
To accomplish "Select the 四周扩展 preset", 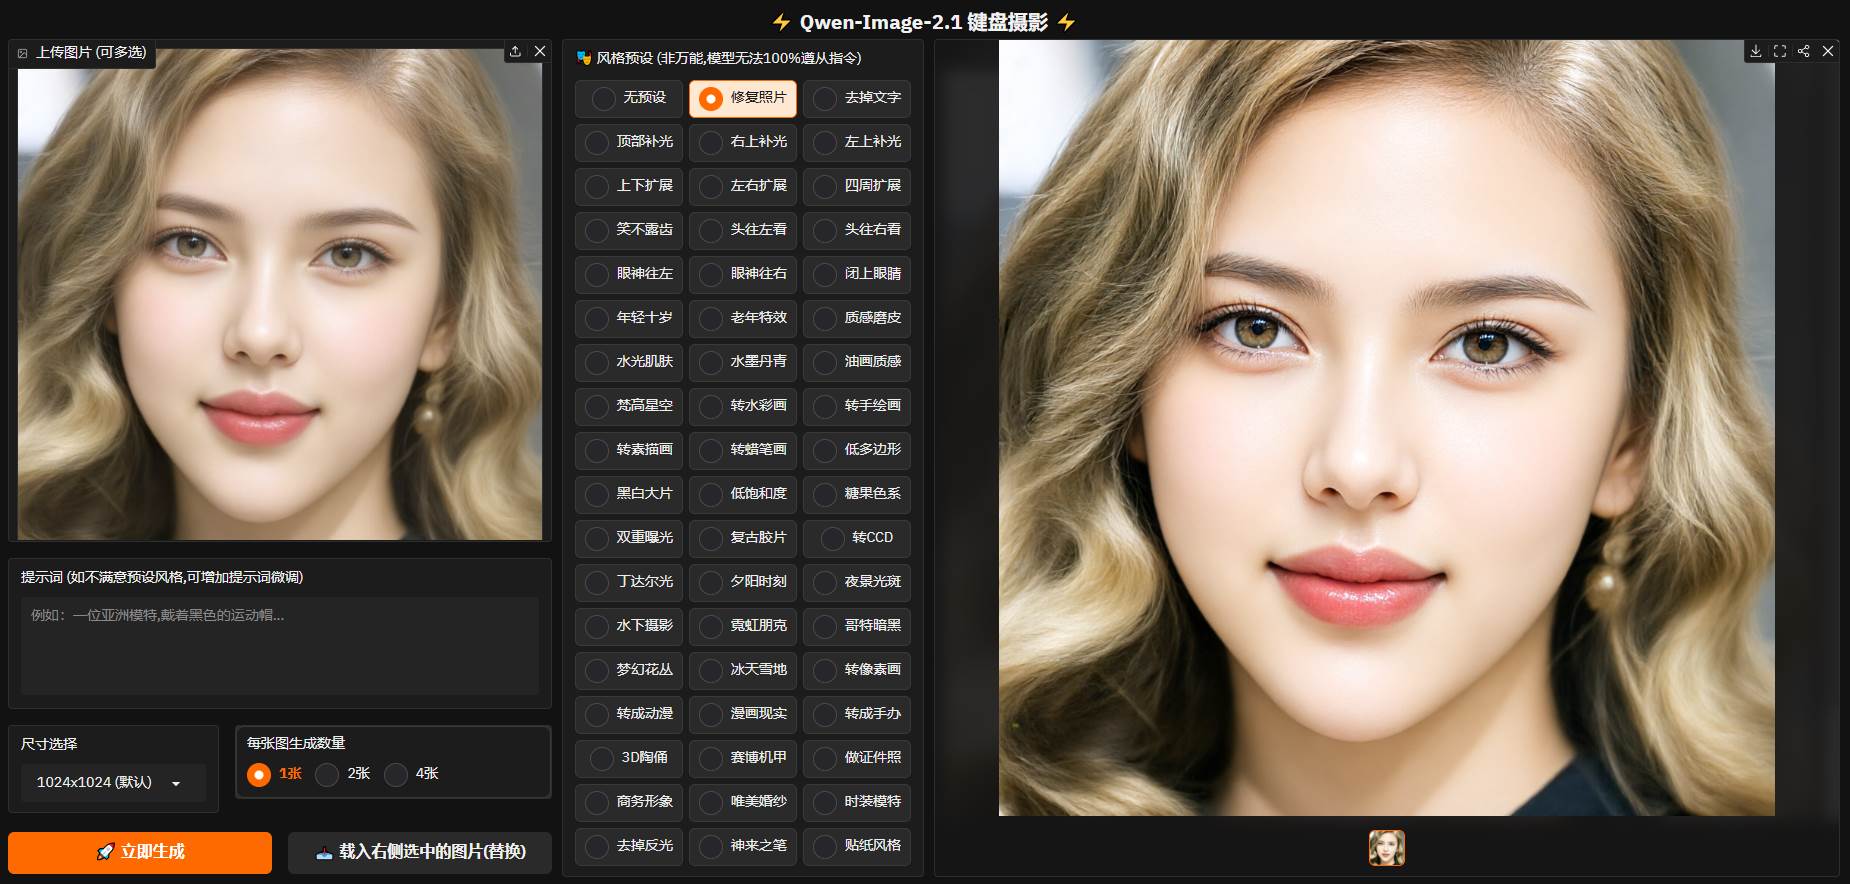I will tap(857, 186).
